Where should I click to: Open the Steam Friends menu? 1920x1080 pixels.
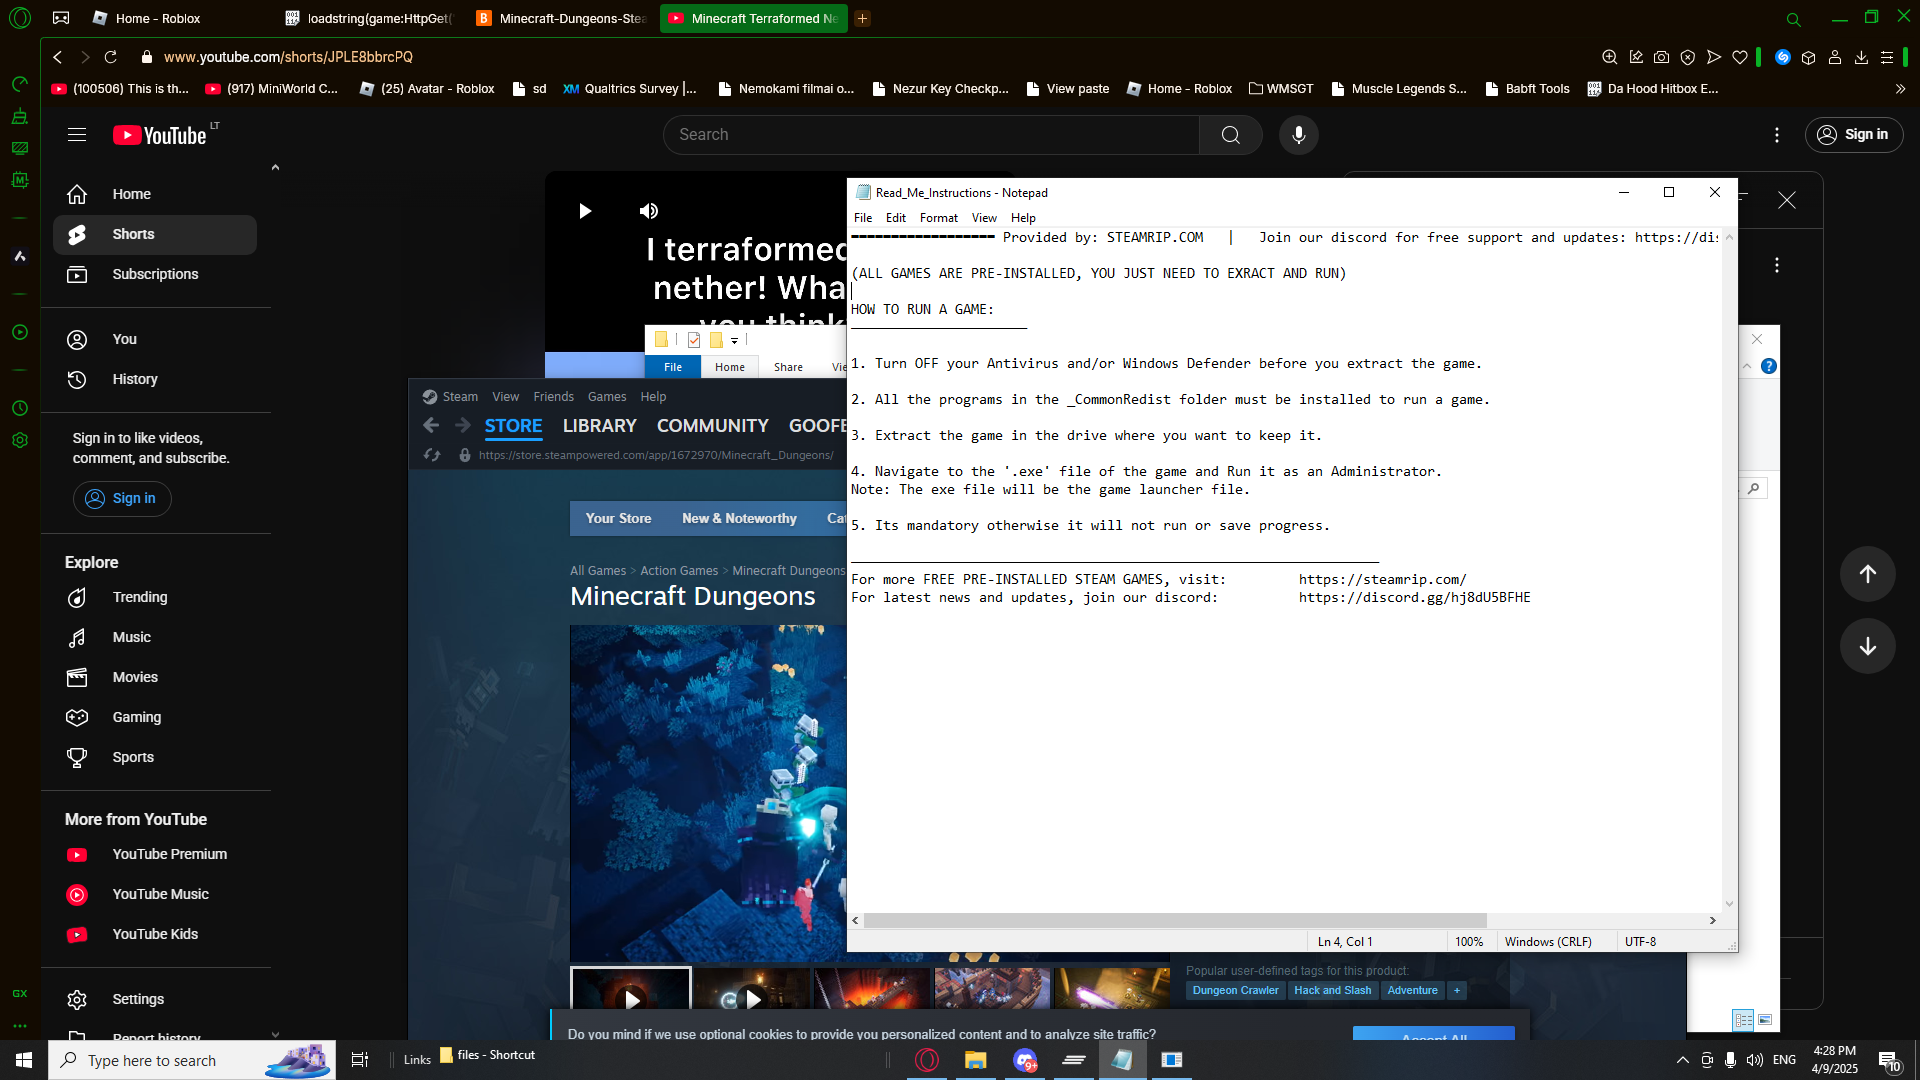[x=554, y=397]
